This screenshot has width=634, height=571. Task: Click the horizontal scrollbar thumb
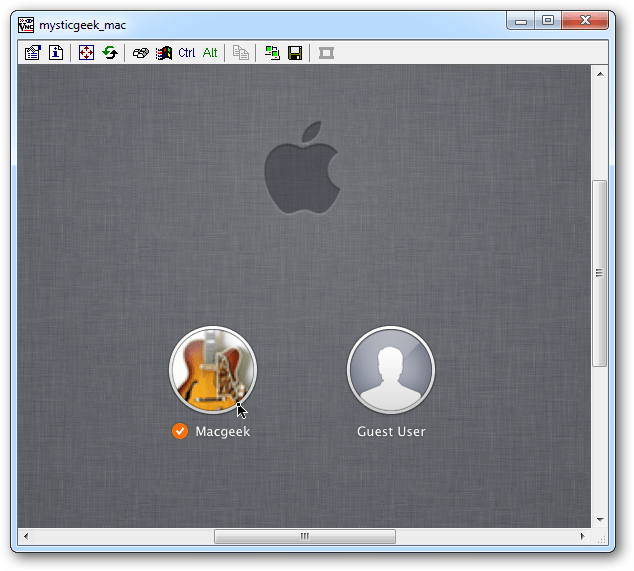(x=305, y=537)
